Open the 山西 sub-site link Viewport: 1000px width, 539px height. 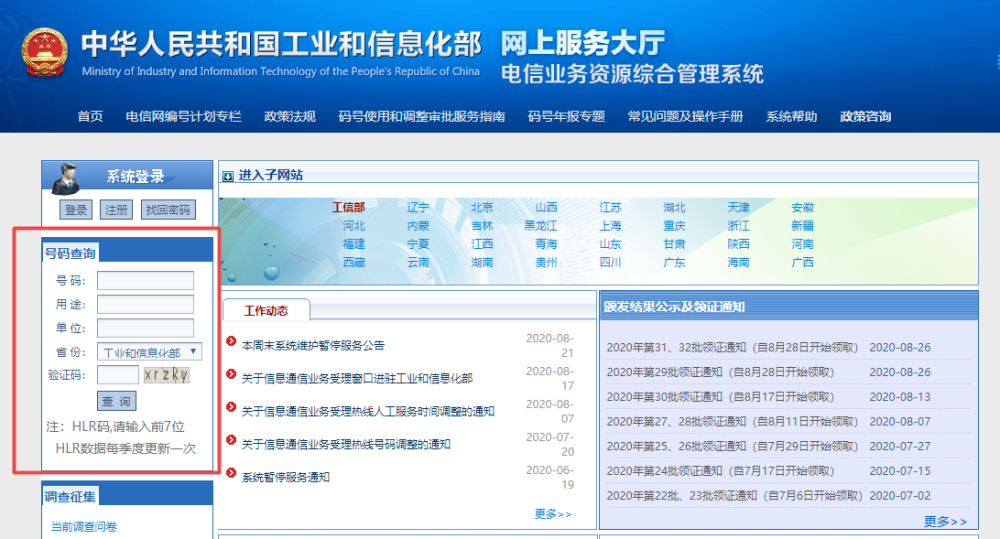(546, 207)
